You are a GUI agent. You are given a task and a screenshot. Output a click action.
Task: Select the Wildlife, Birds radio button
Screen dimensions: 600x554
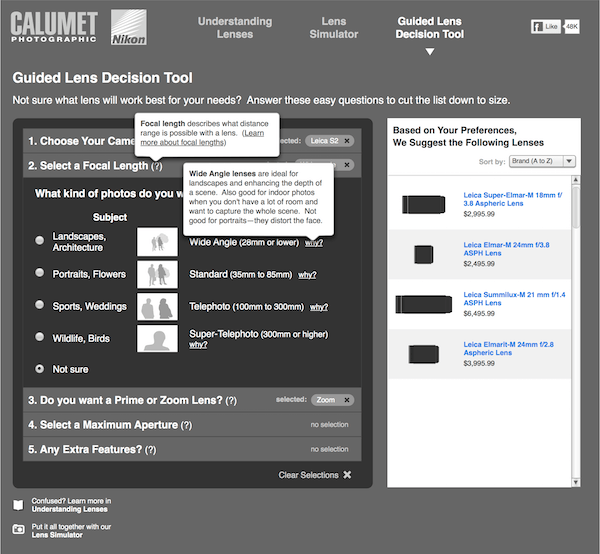tap(39, 337)
